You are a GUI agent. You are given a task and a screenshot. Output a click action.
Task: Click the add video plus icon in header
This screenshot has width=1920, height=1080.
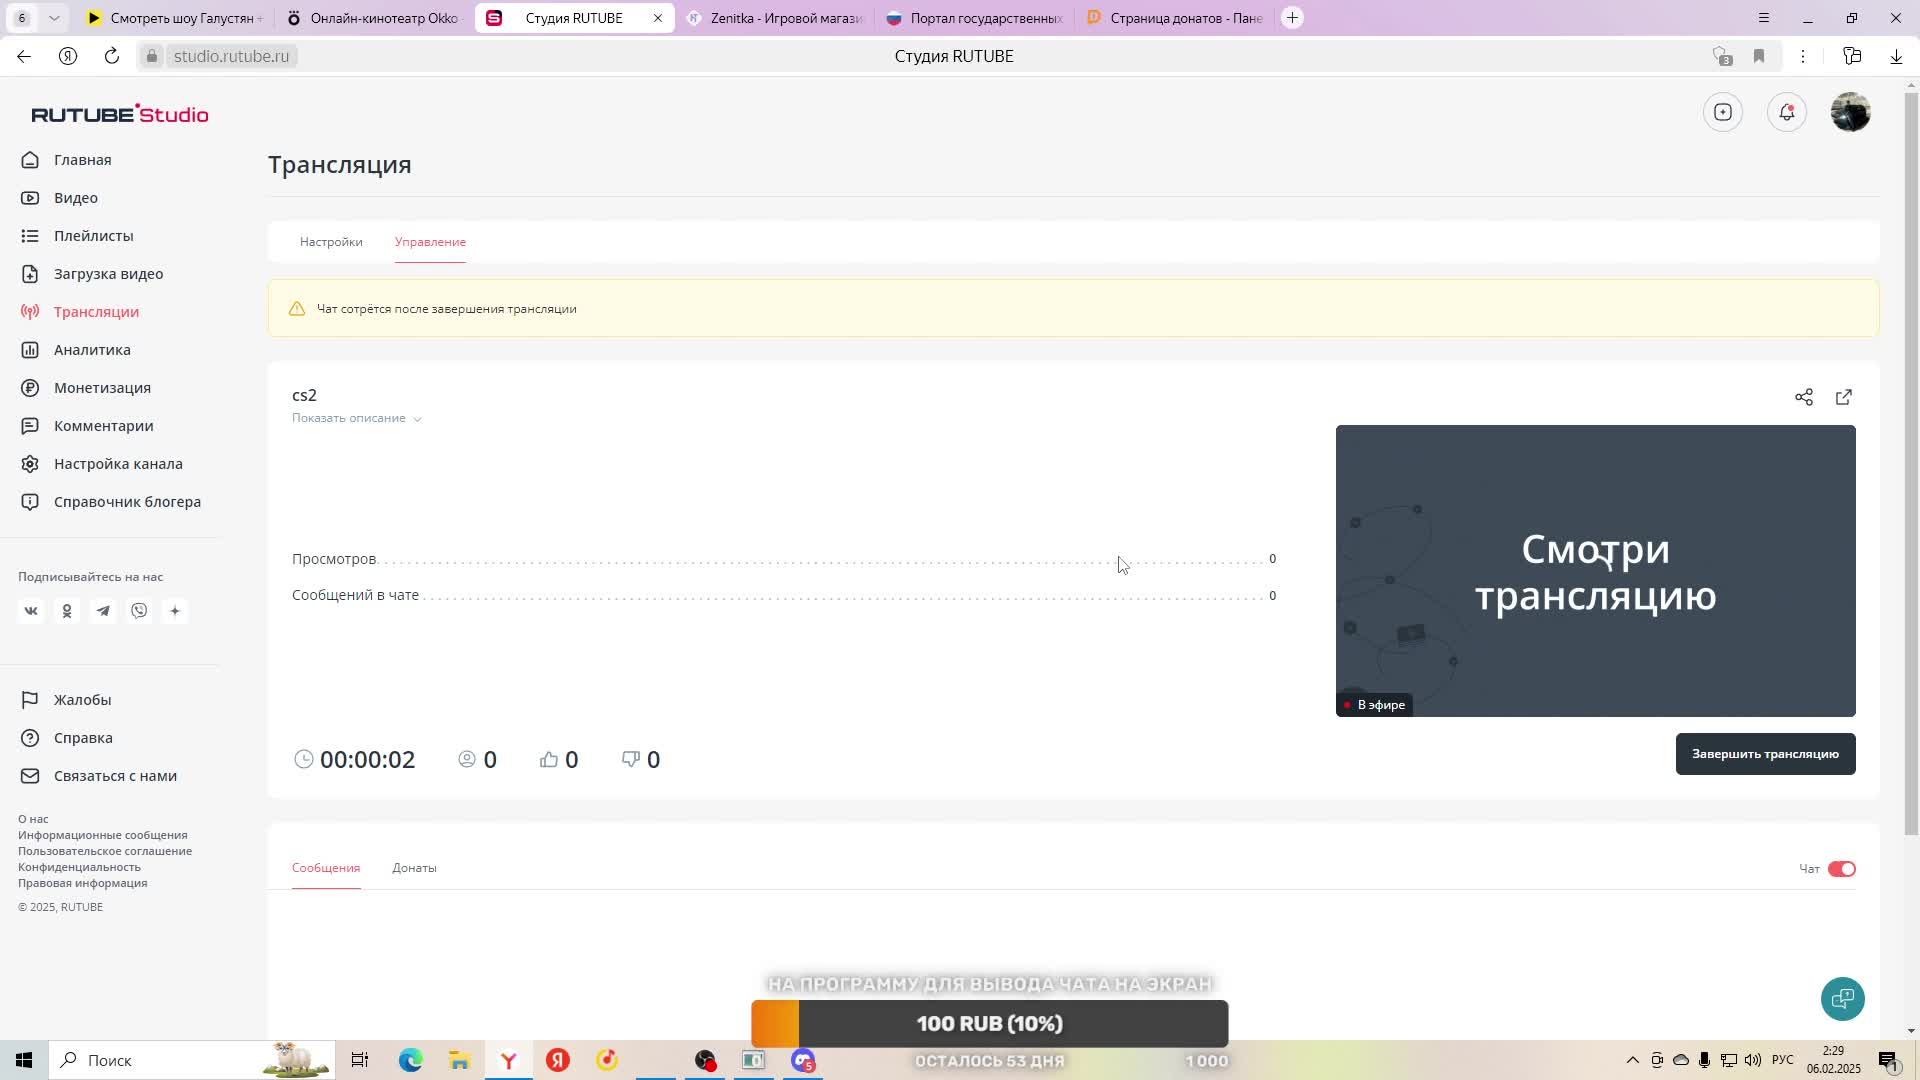1723,112
